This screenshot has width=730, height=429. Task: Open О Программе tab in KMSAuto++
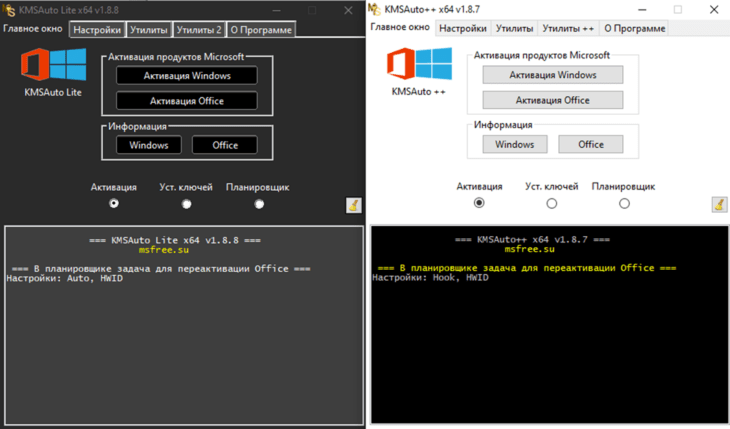[635, 28]
